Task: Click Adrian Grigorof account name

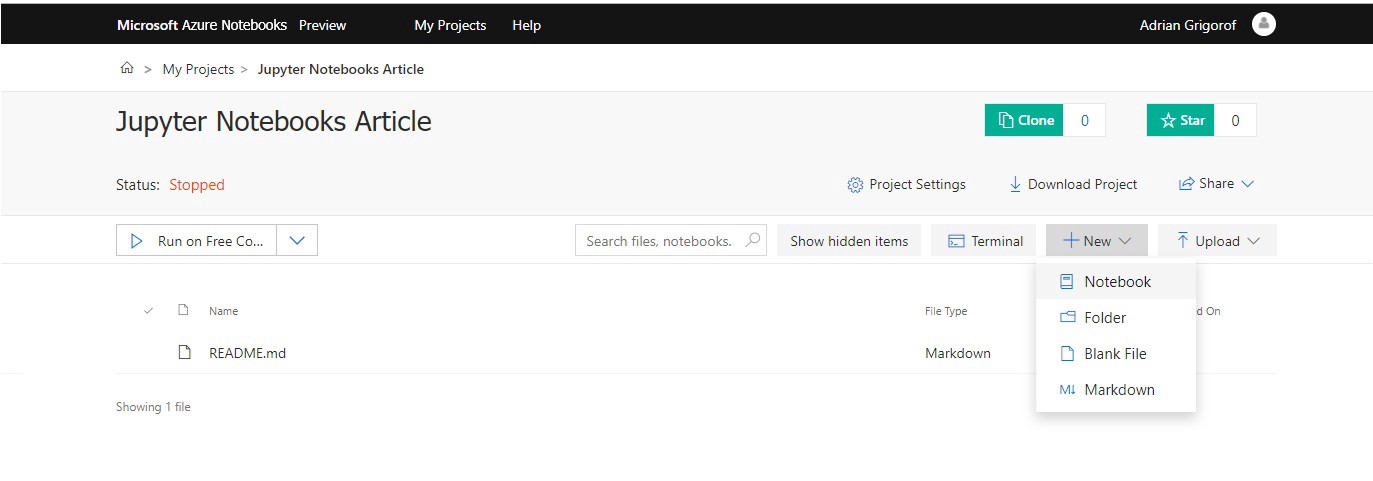Action: 1189,25
